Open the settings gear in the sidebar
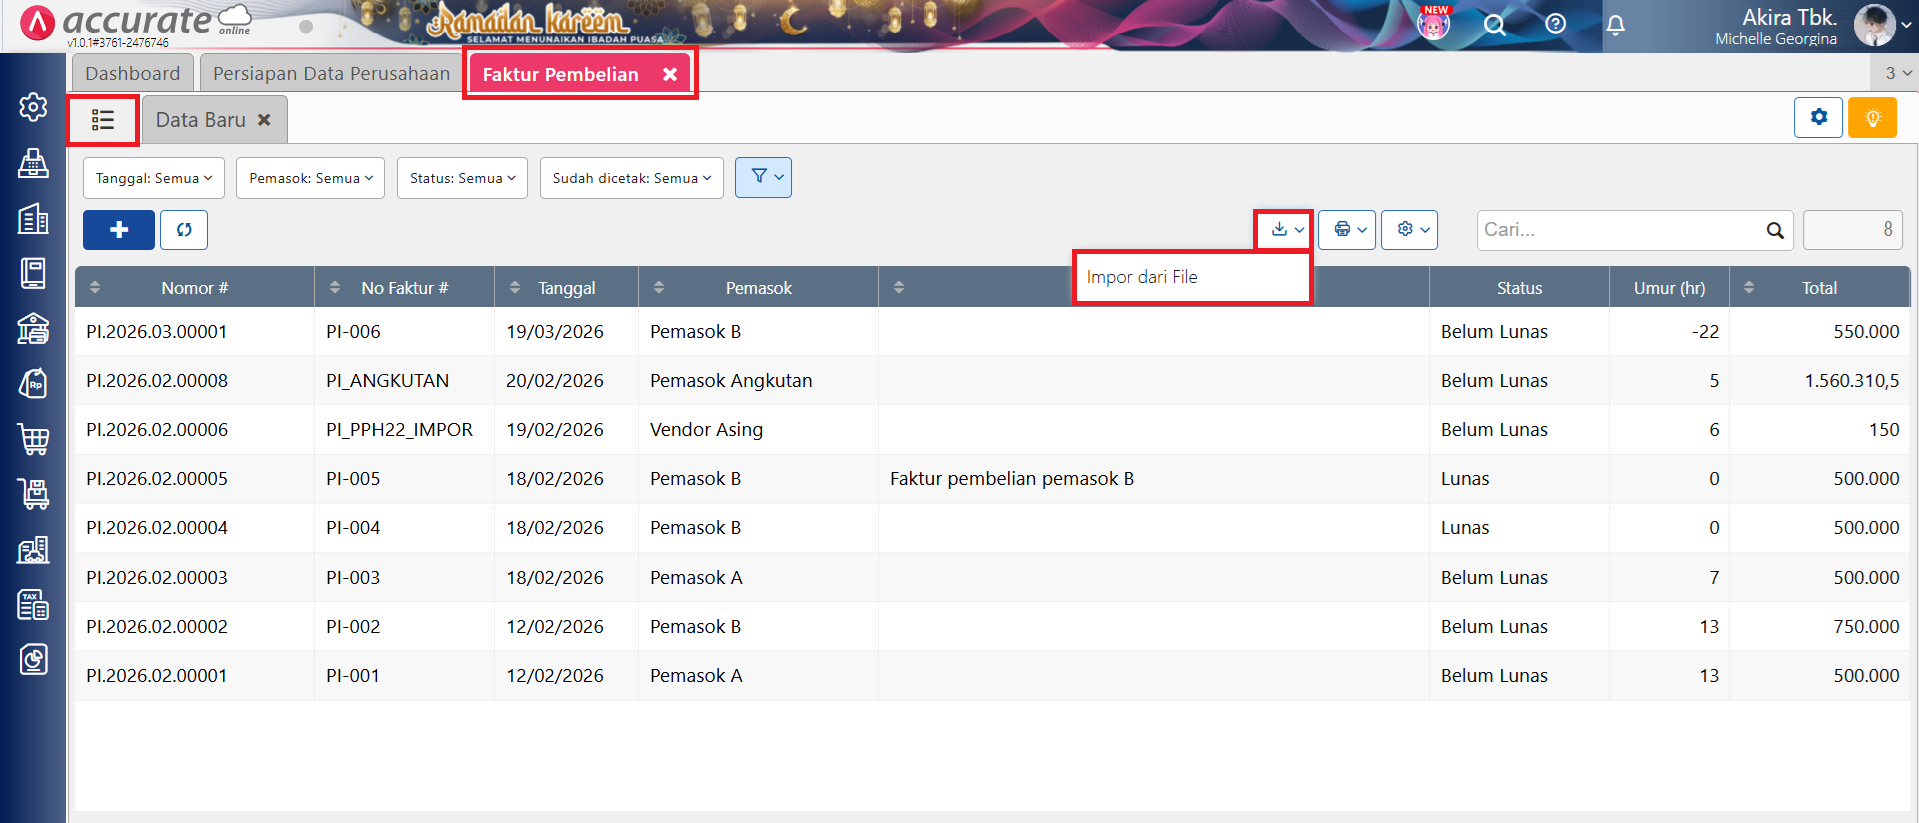This screenshot has width=1919, height=823. click(x=33, y=107)
